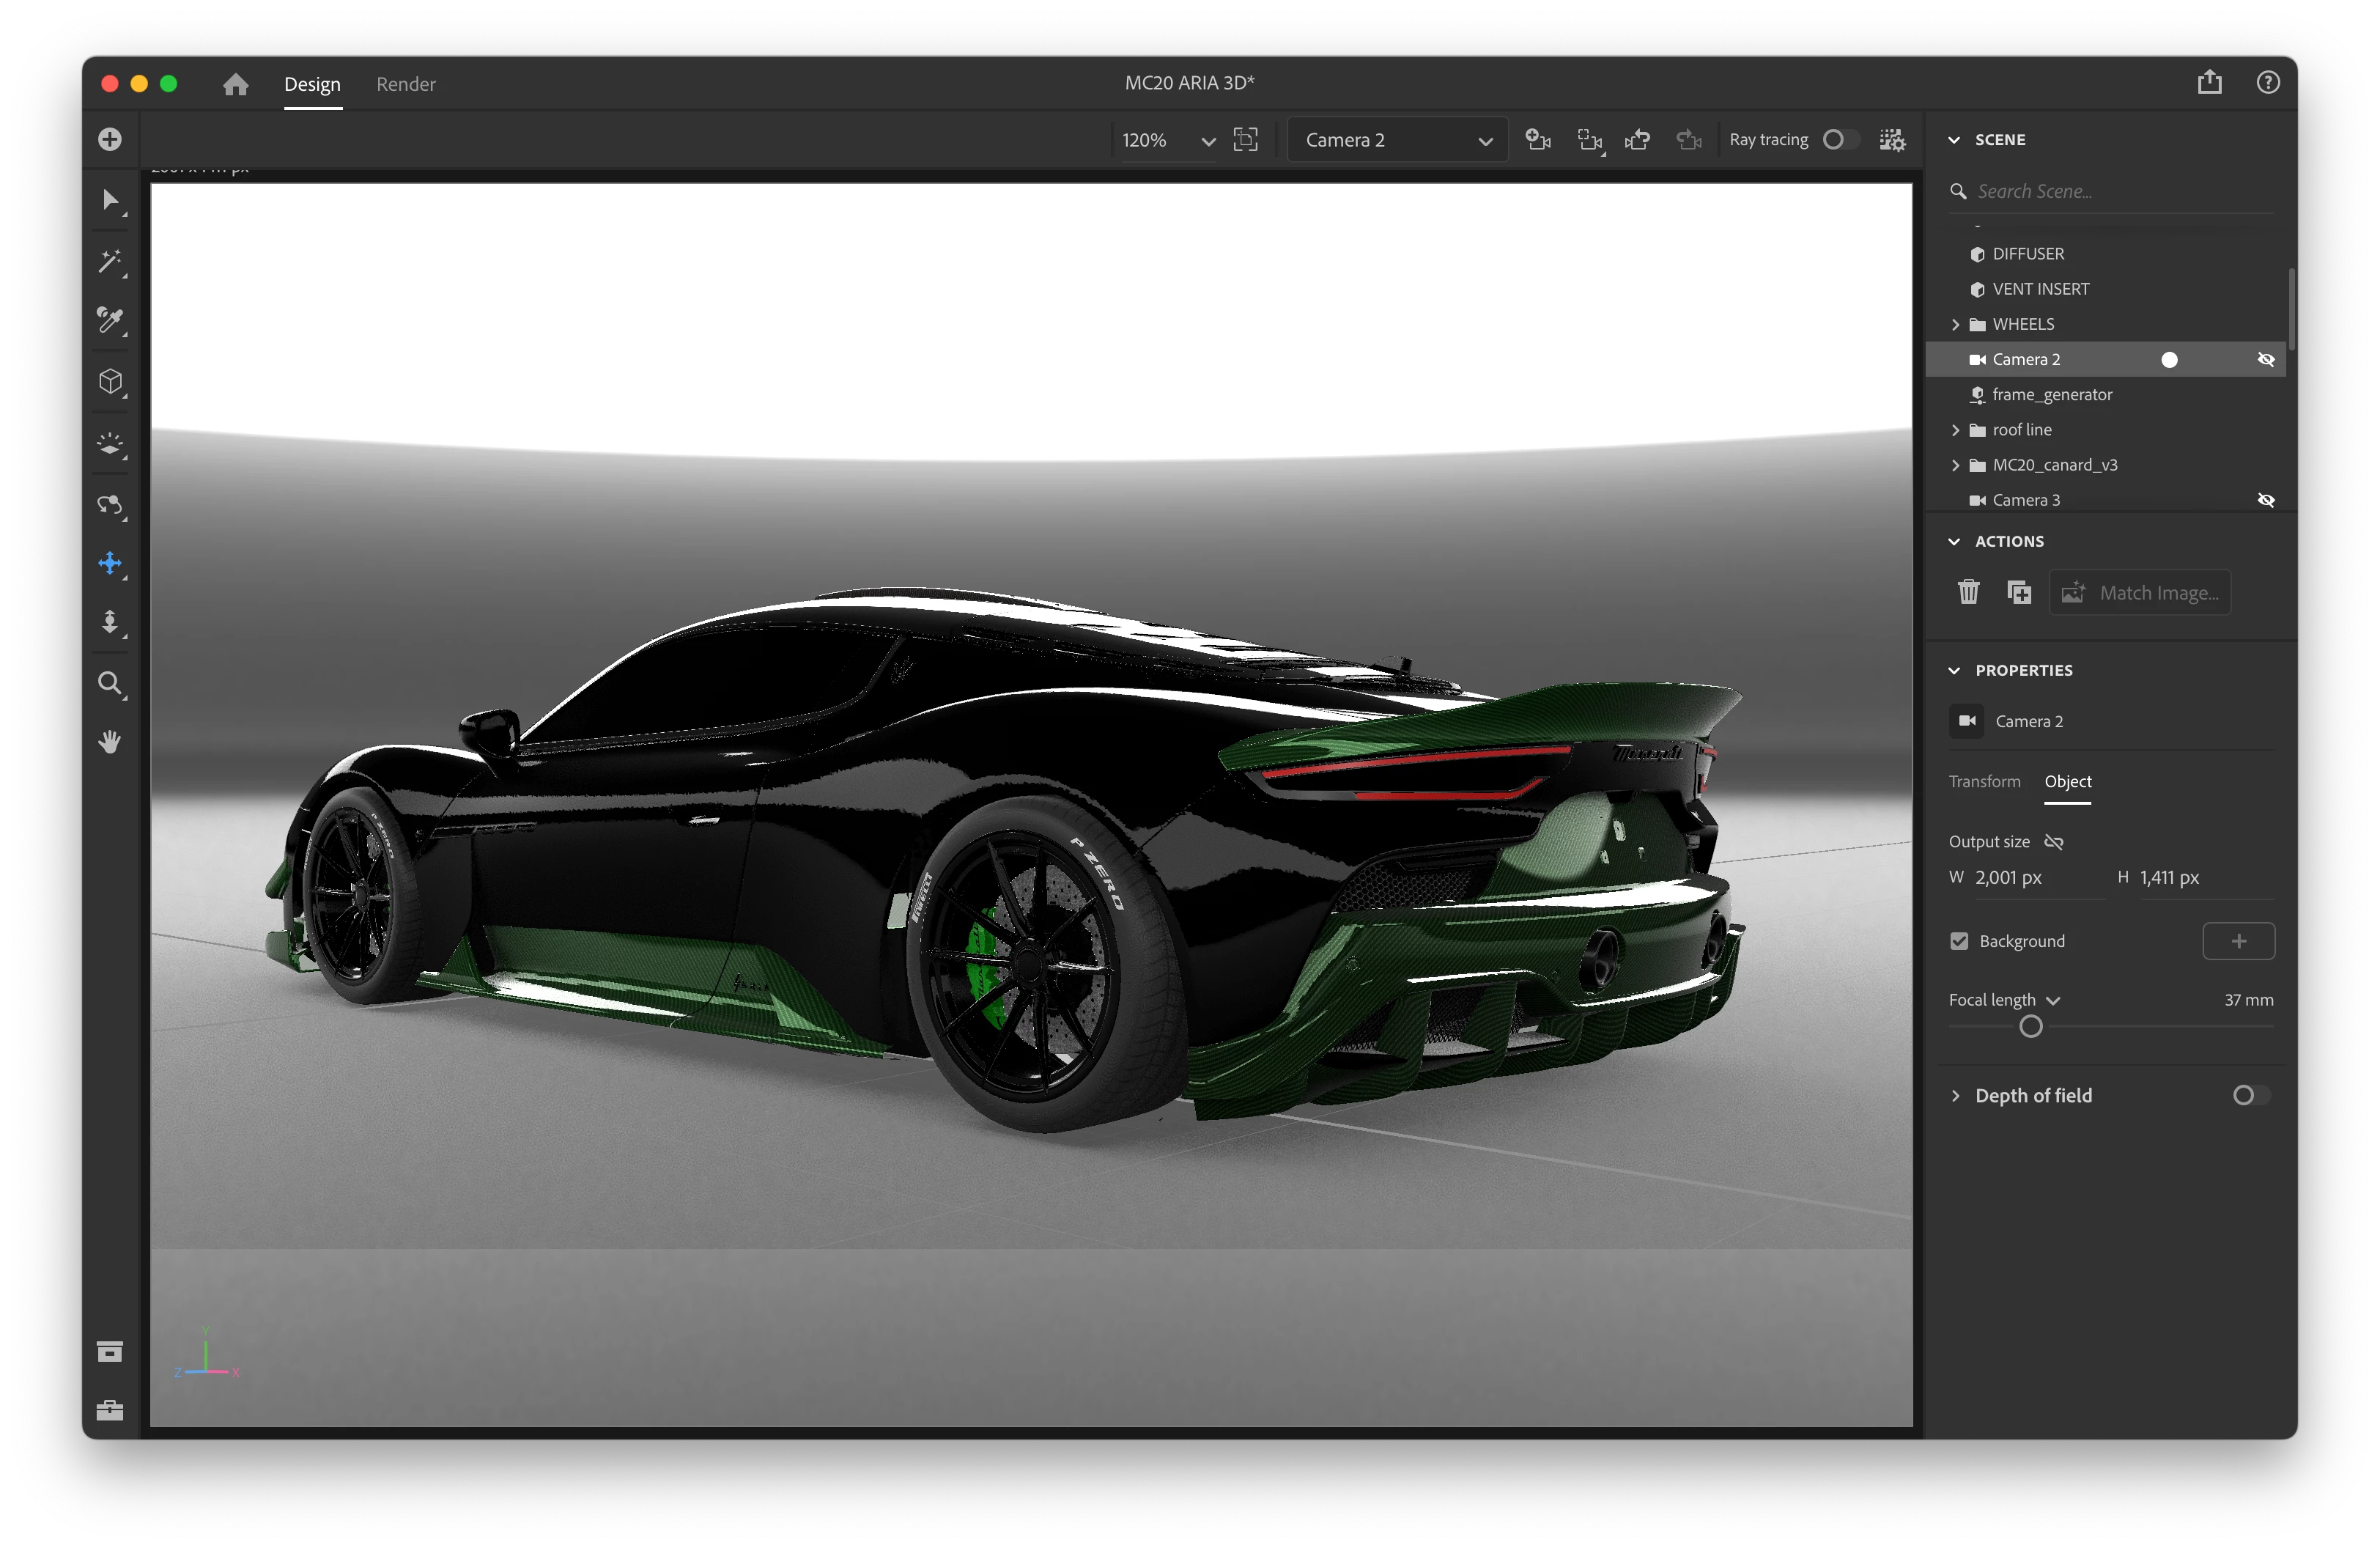Select the Magic Wand tool
Viewport: 2380px width, 1548px height.
[110, 261]
